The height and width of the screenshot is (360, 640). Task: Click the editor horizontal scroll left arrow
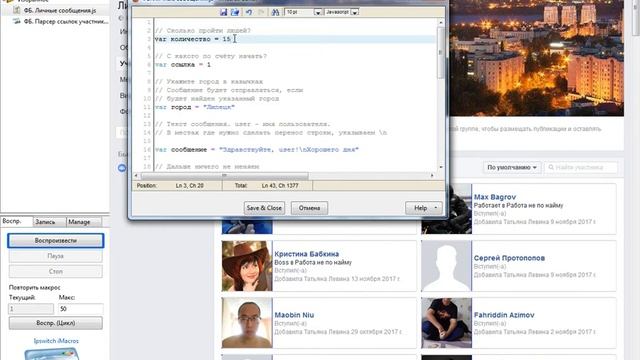(x=136, y=176)
